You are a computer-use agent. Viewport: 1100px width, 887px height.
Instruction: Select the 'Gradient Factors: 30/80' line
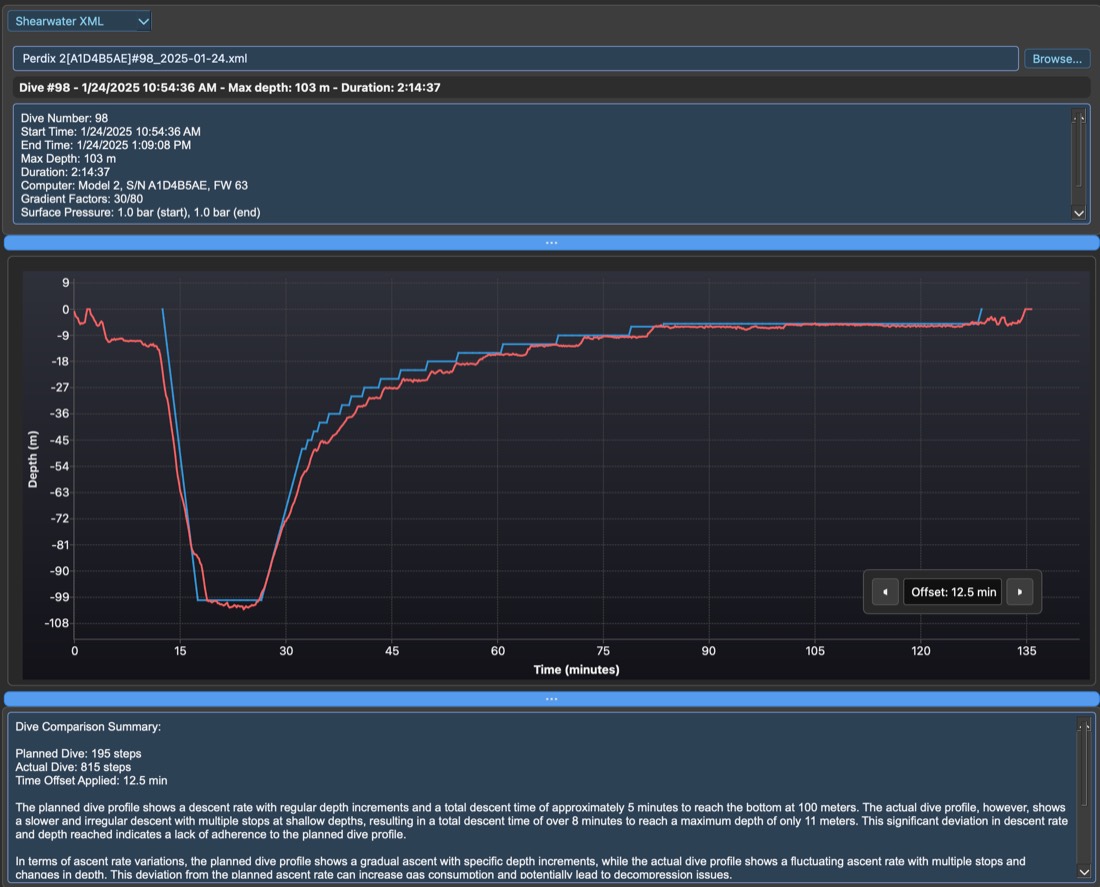coord(81,199)
